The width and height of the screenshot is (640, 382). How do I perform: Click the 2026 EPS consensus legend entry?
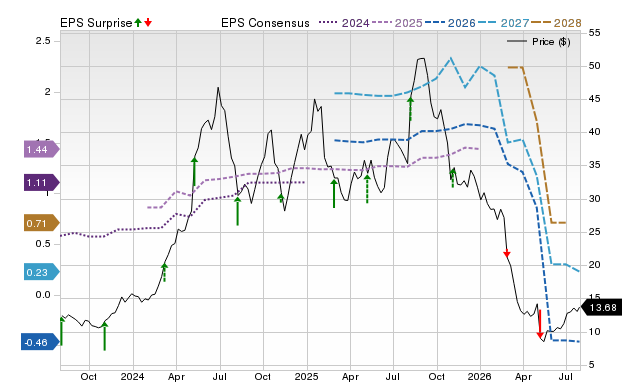(450, 23)
